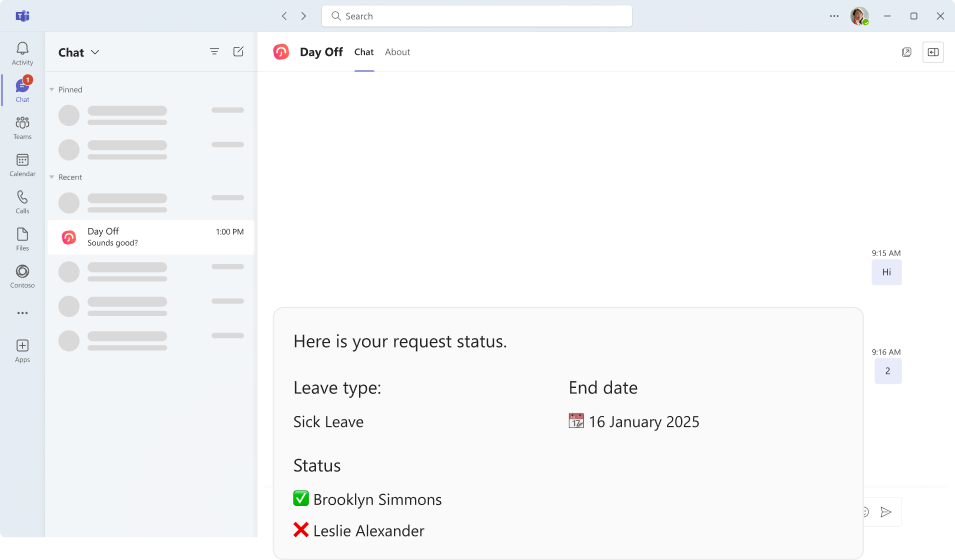Switch to the Chat tab
Screen dimensions: 955x560
[364, 52]
